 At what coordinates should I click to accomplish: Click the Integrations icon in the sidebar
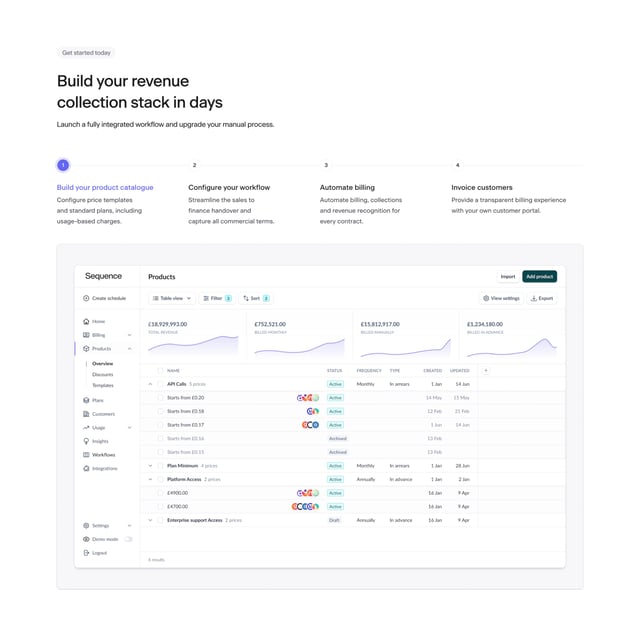point(86,469)
